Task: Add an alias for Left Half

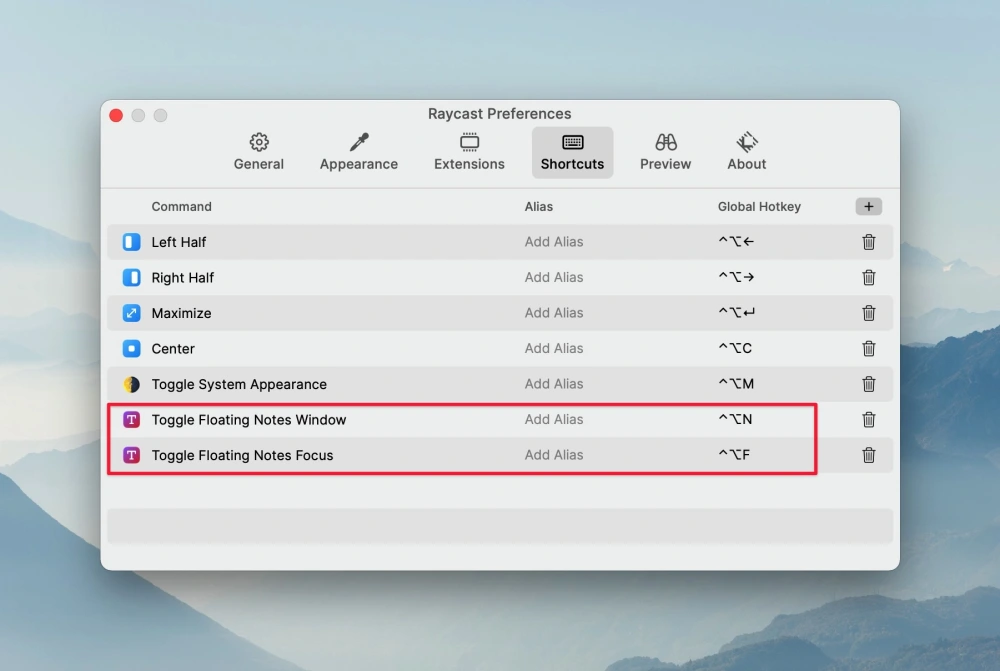Action: click(x=554, y=242)
